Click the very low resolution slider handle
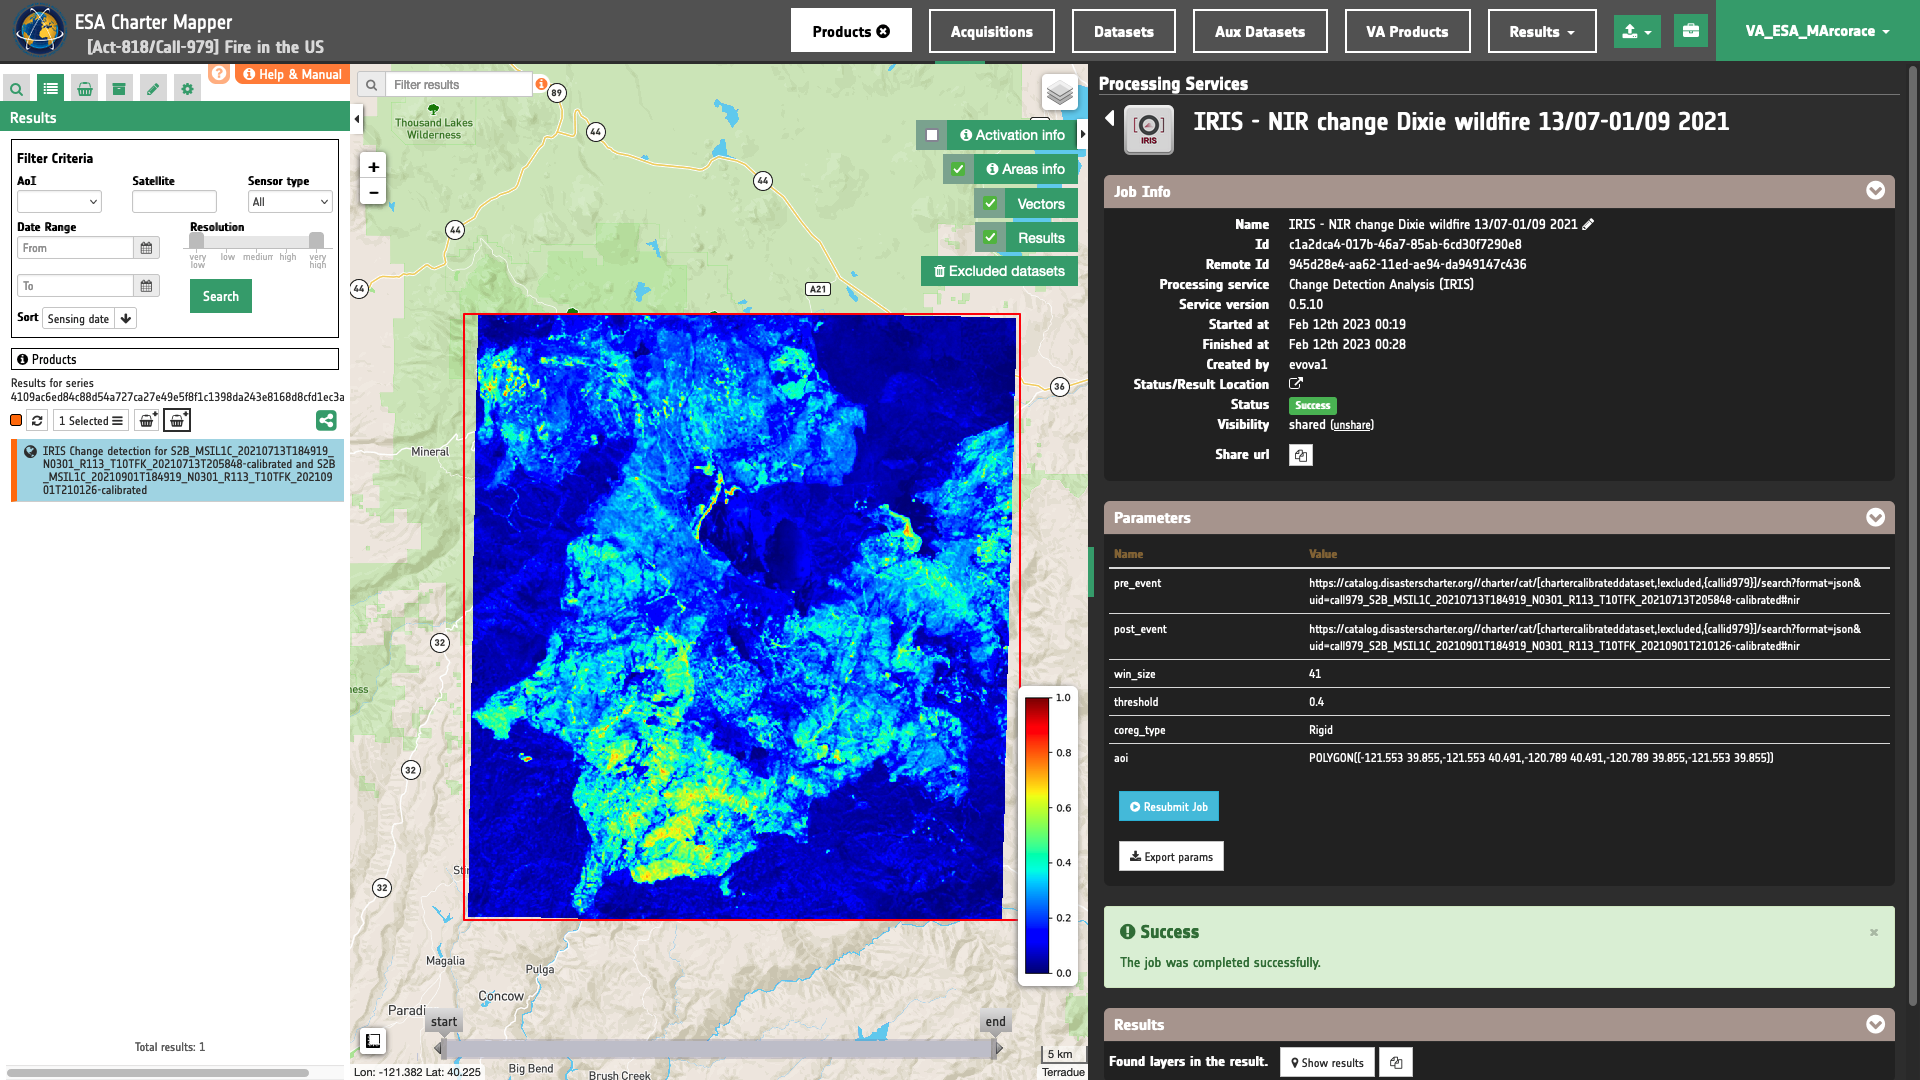Viewport: 1920px width, 1080px height. (x=197, y=240)
